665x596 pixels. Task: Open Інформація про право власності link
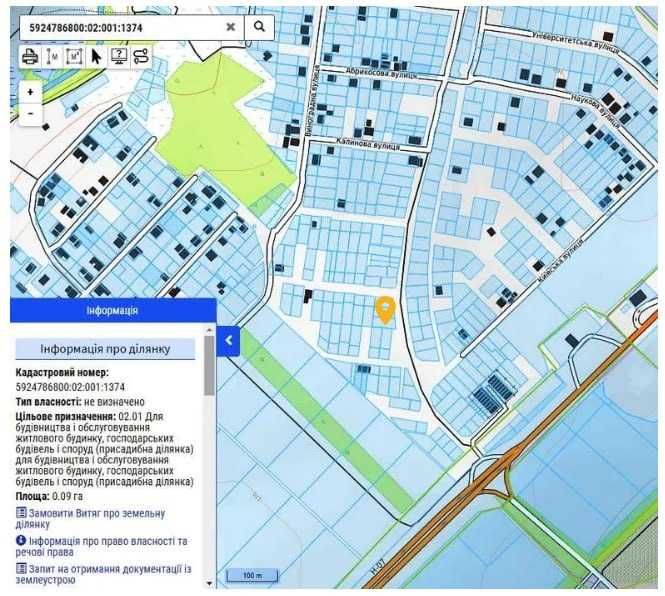[101, 546]
